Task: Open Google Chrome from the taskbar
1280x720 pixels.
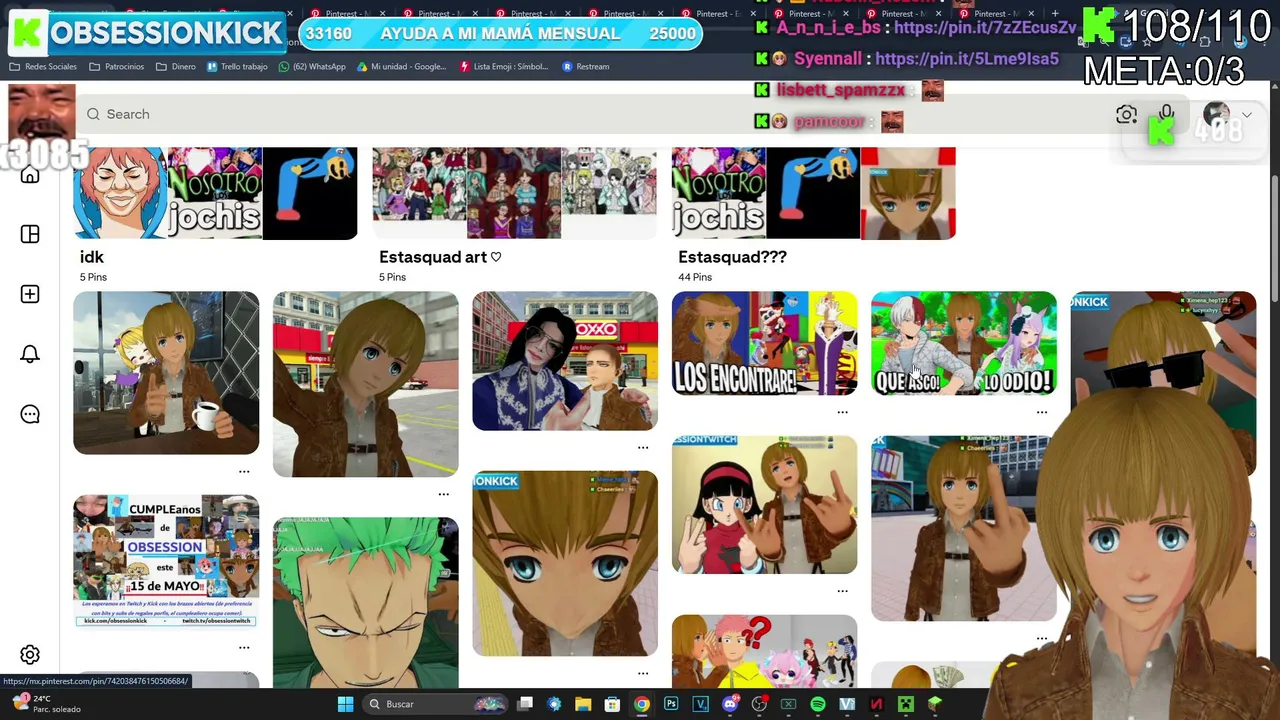Action: (642, 704)
